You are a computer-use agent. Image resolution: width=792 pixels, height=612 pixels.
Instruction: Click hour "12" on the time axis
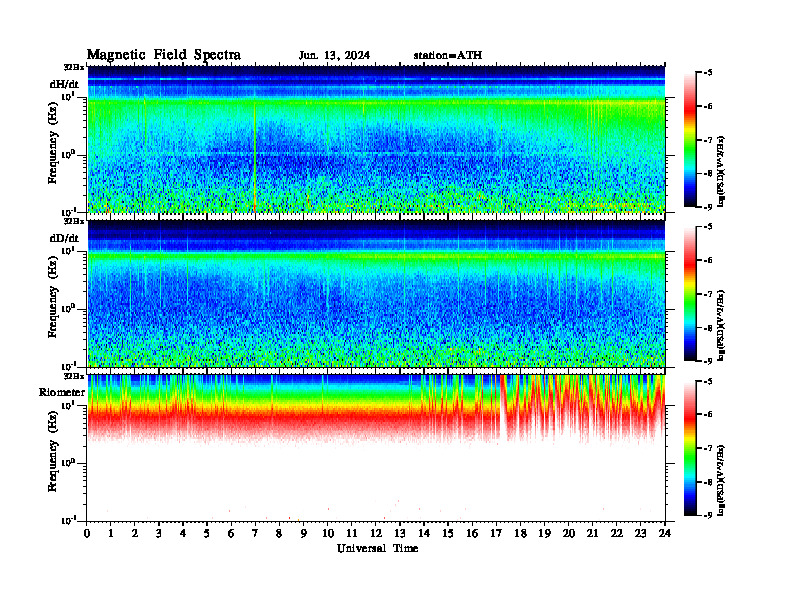click(376, 534)
